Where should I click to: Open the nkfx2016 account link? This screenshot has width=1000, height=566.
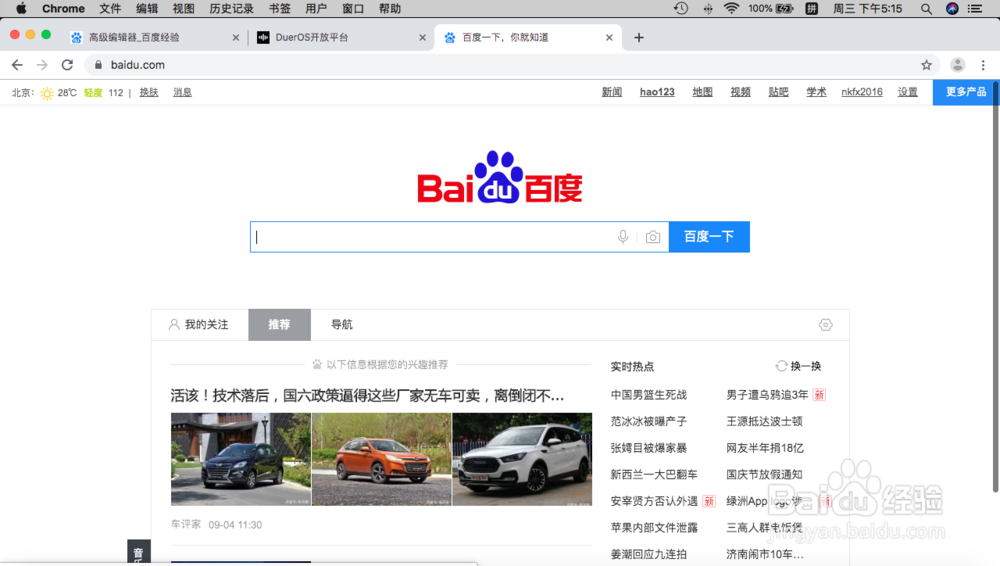(862, 92)
